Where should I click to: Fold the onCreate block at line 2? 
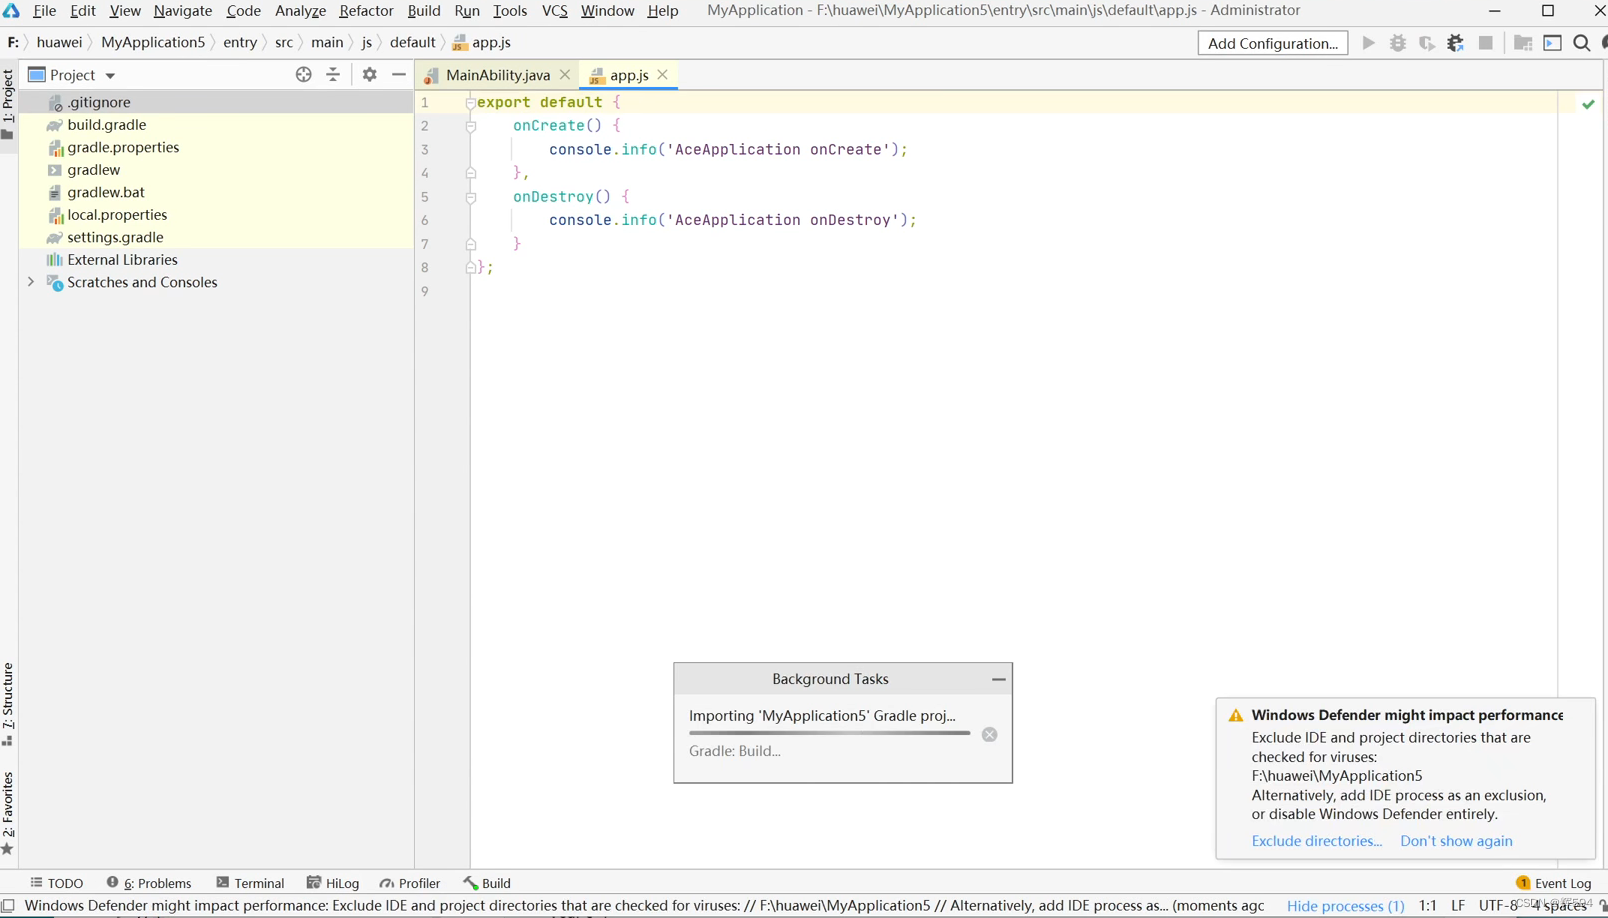coord(470,126)
